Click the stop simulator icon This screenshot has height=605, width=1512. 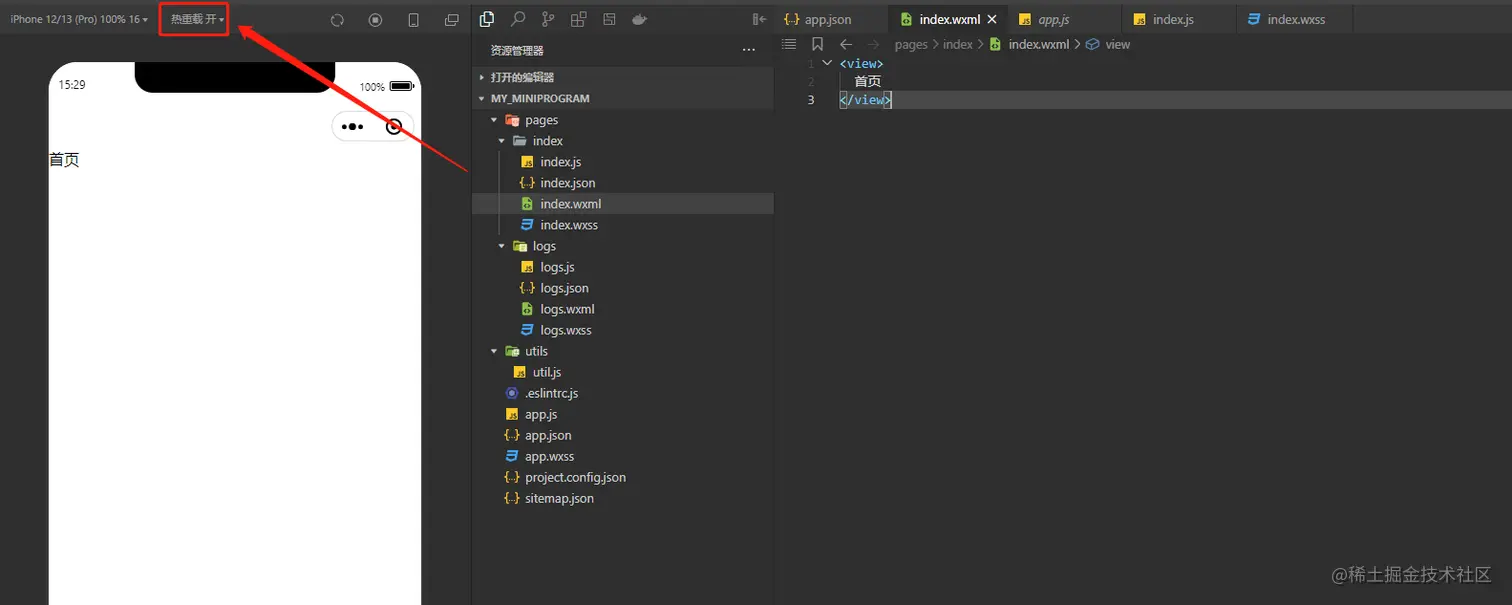375,20
